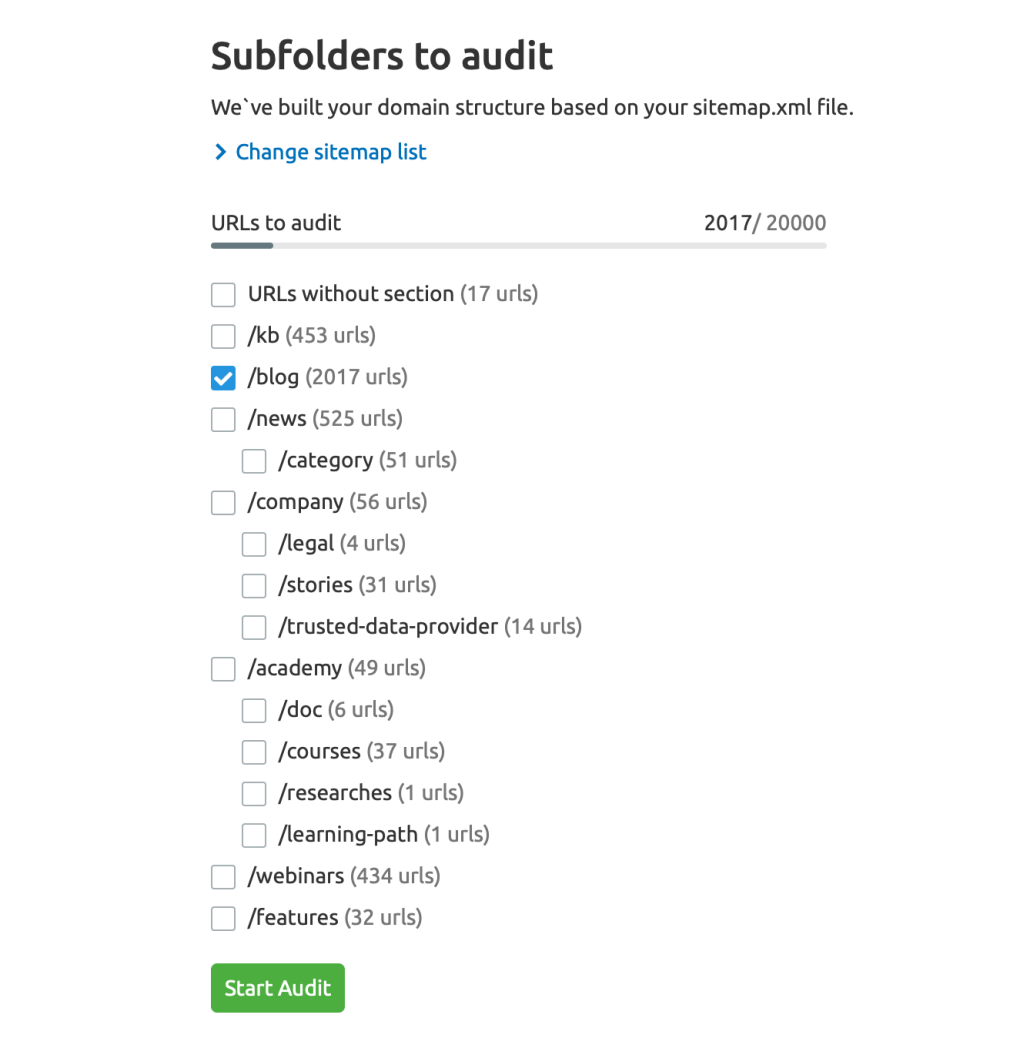Select the /academy subfolder
The width and height of the screenshot is (1010, 1055).
click(223, 668)
